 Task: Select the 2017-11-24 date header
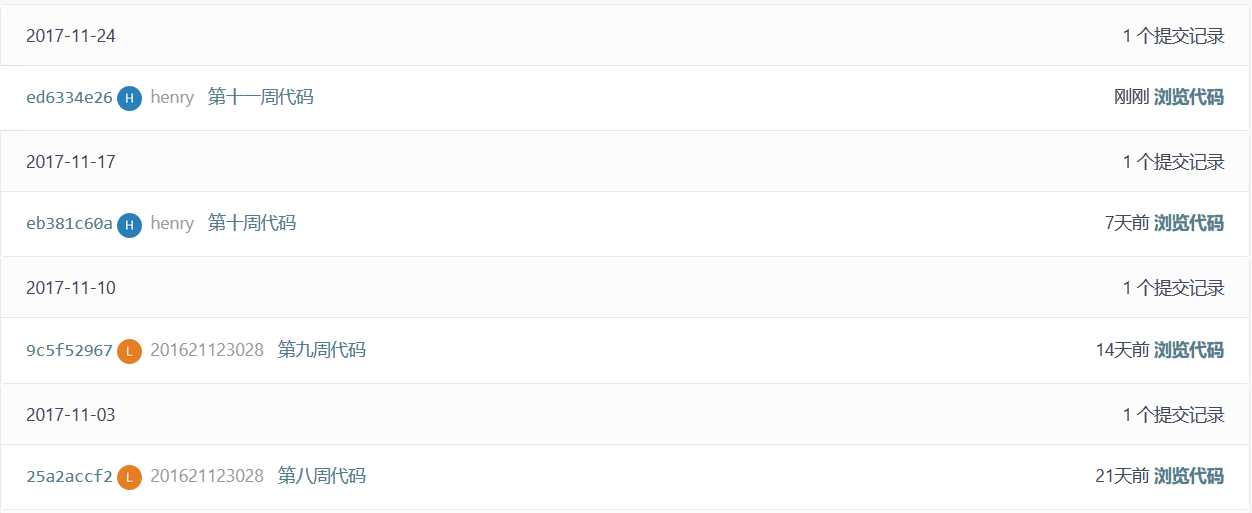pyautogui.click(x=71, y=36)
